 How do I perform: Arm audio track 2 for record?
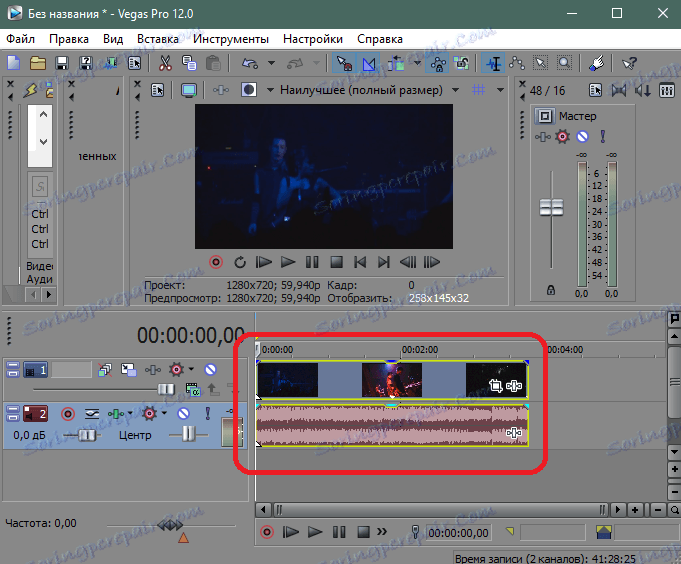(68, 414)
